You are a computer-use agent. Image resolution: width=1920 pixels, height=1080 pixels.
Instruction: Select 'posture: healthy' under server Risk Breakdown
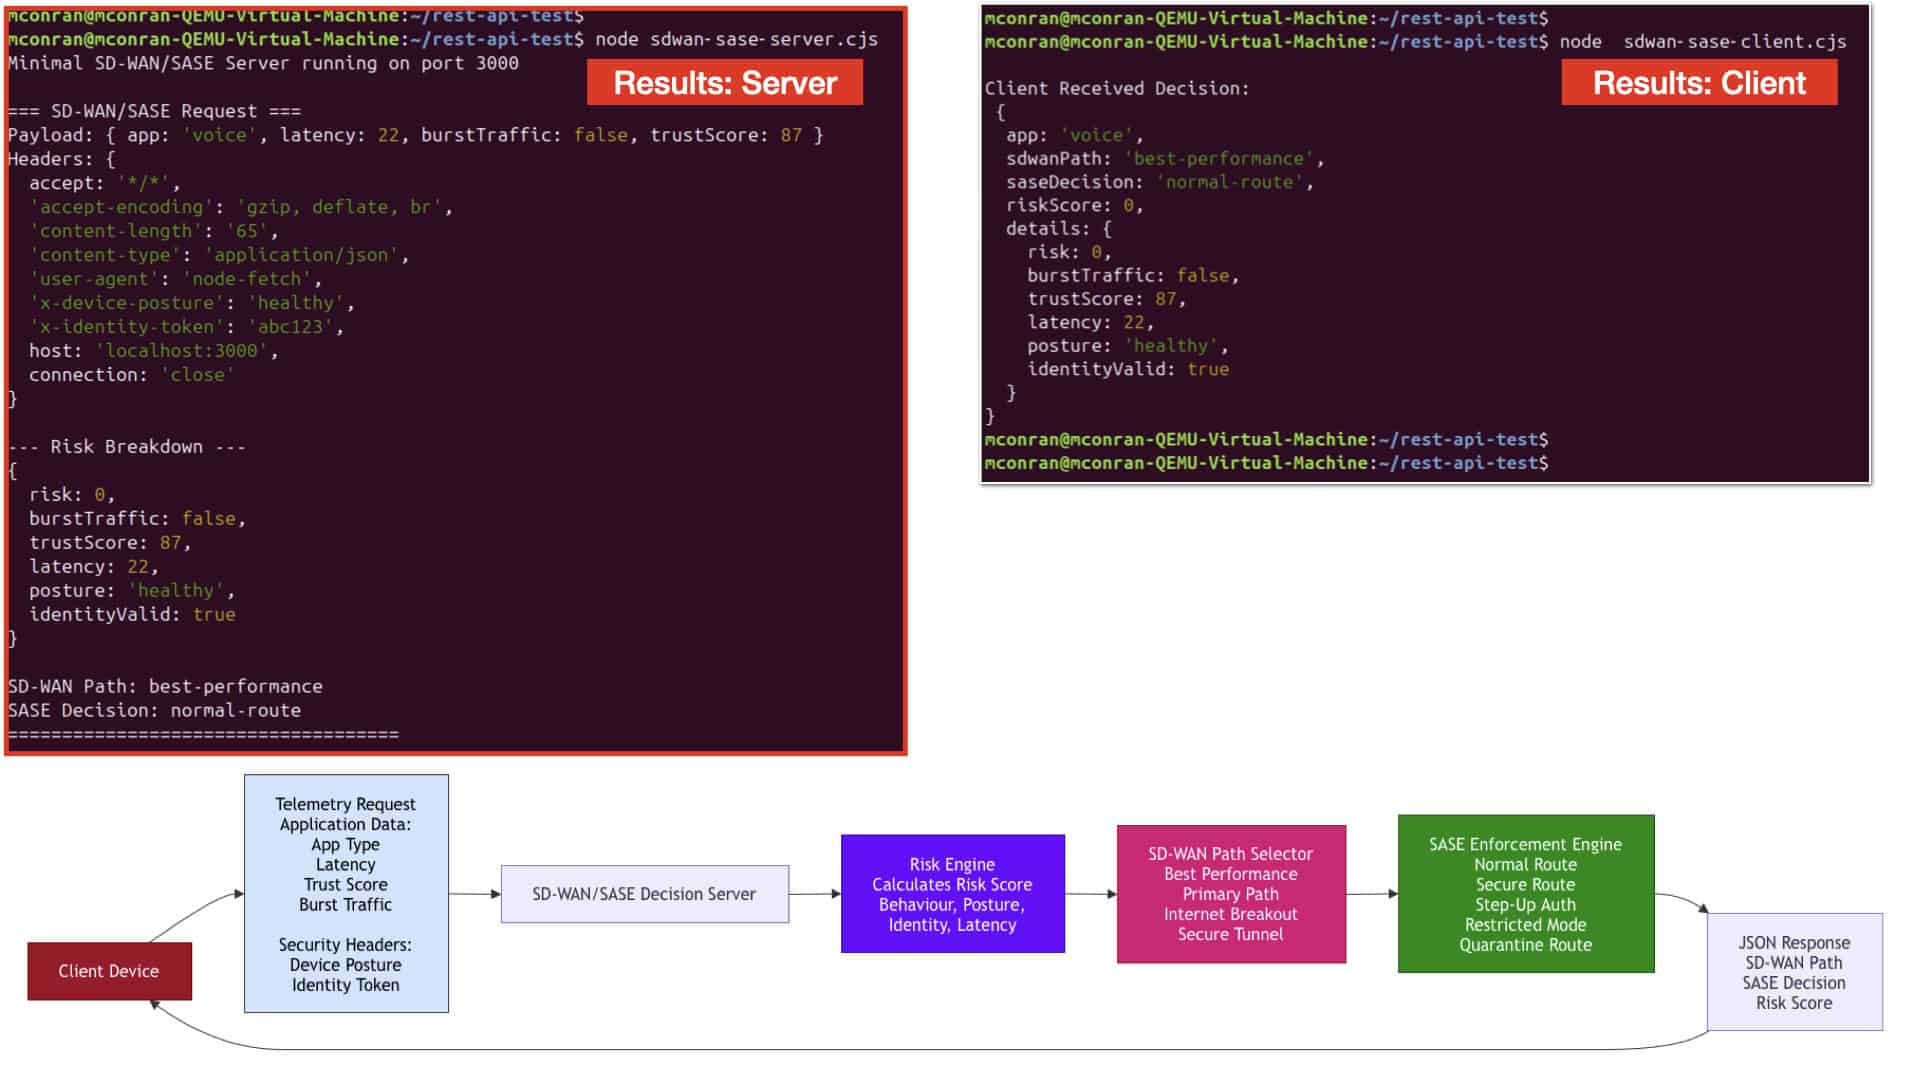[x=131, y=591]
